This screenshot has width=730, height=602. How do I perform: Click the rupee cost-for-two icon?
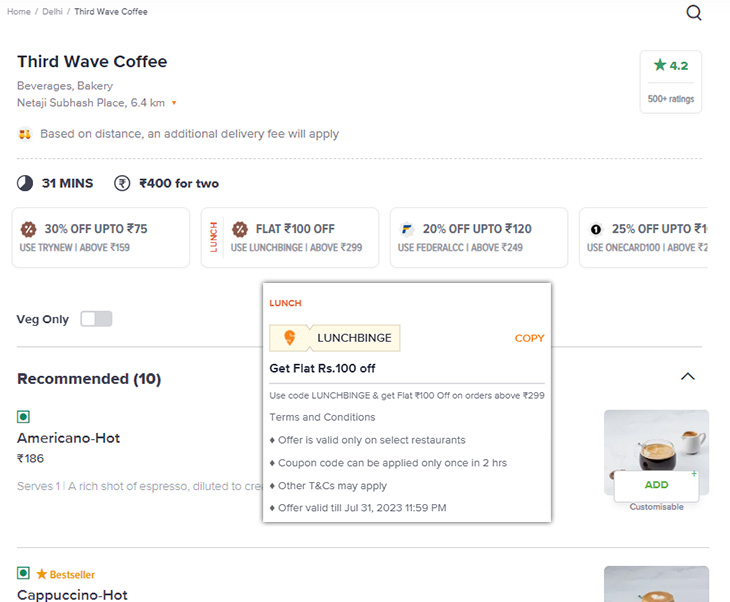122,183
